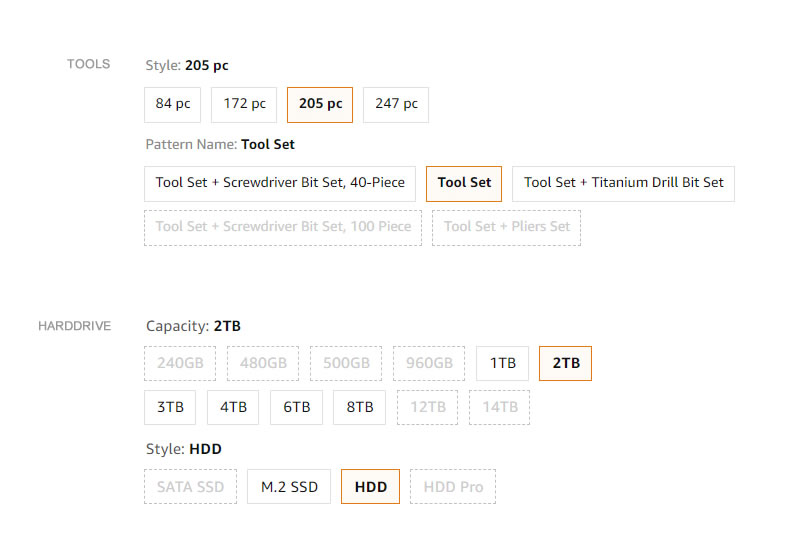The image size is (800, 560).
Task: Click the selected Tool Set pattern option
Action: pos(464,183)
